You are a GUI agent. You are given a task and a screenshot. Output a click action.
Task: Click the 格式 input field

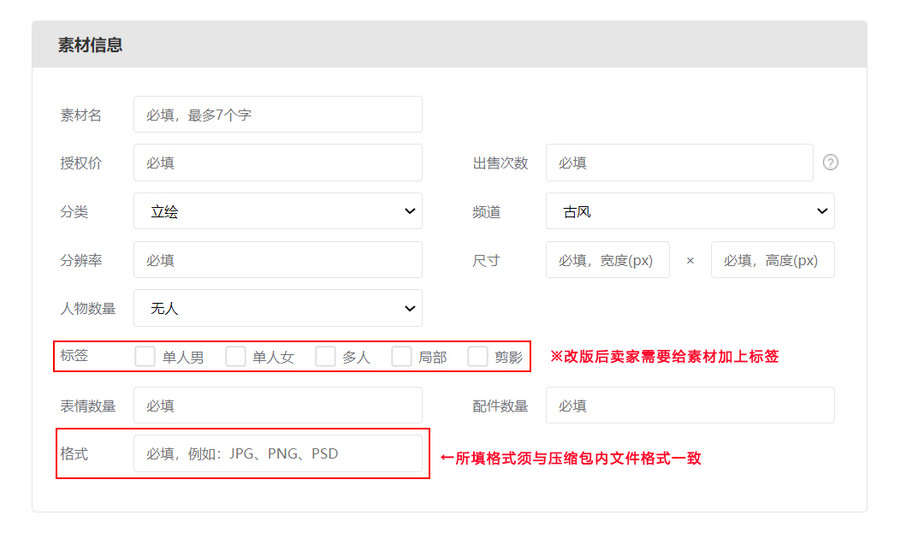pyautogui.click(x=277, y=453)
